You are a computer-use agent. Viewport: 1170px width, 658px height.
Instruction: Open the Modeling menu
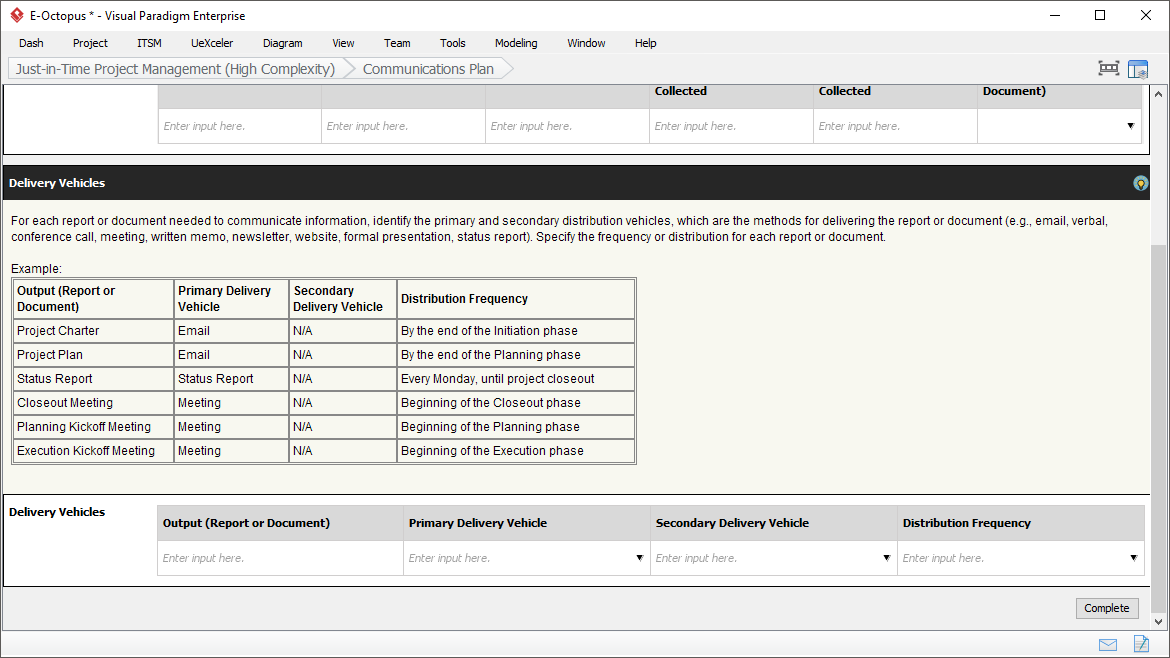[x=516, y=43]
